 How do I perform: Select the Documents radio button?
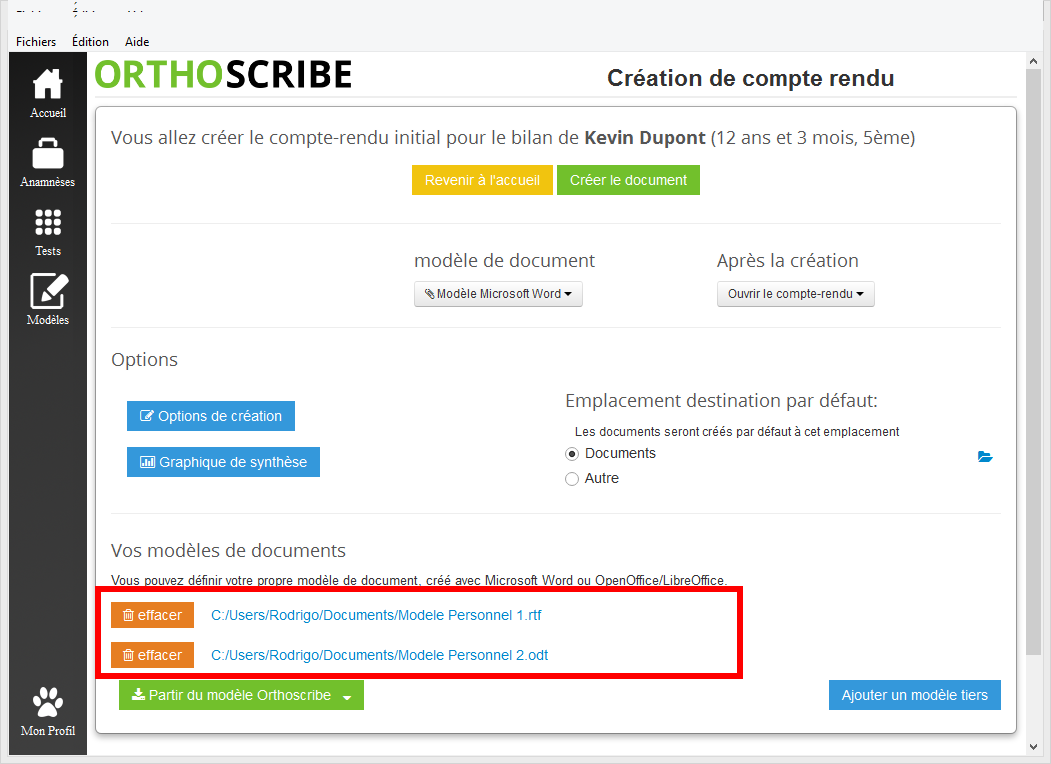[572, 454]
